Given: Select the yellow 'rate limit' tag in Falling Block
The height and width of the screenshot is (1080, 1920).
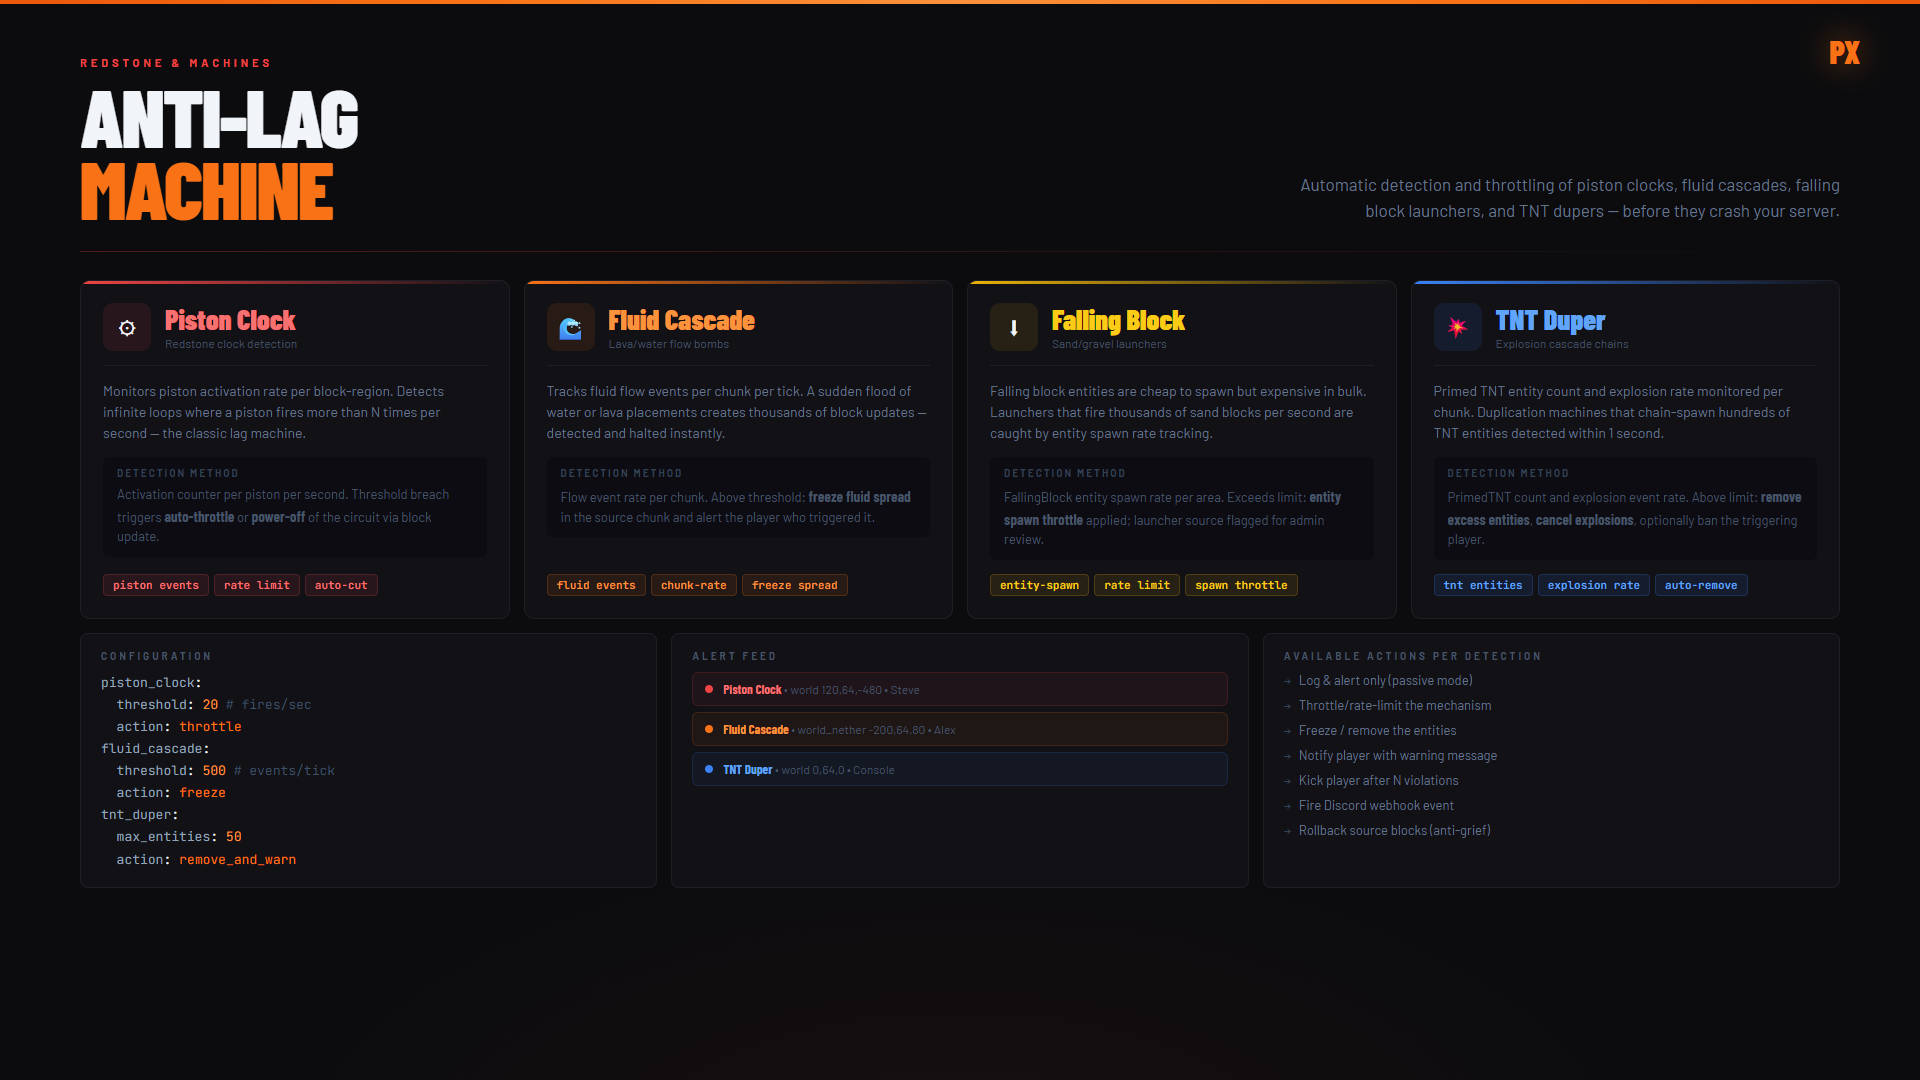Looking at the screenshot, I should click(x=1137, y=585).
